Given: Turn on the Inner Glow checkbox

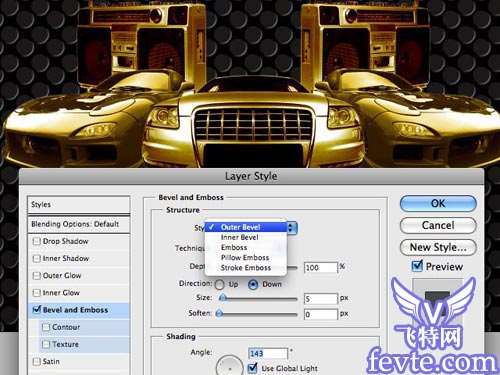Looking at the screenshot, I should (x=37, y=293).
